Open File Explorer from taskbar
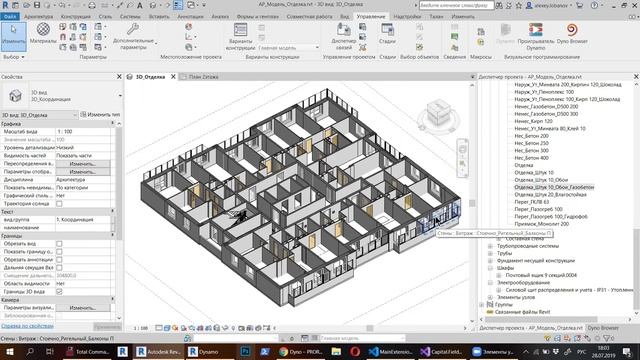This screenshot has height=360, width=640. 336,351
